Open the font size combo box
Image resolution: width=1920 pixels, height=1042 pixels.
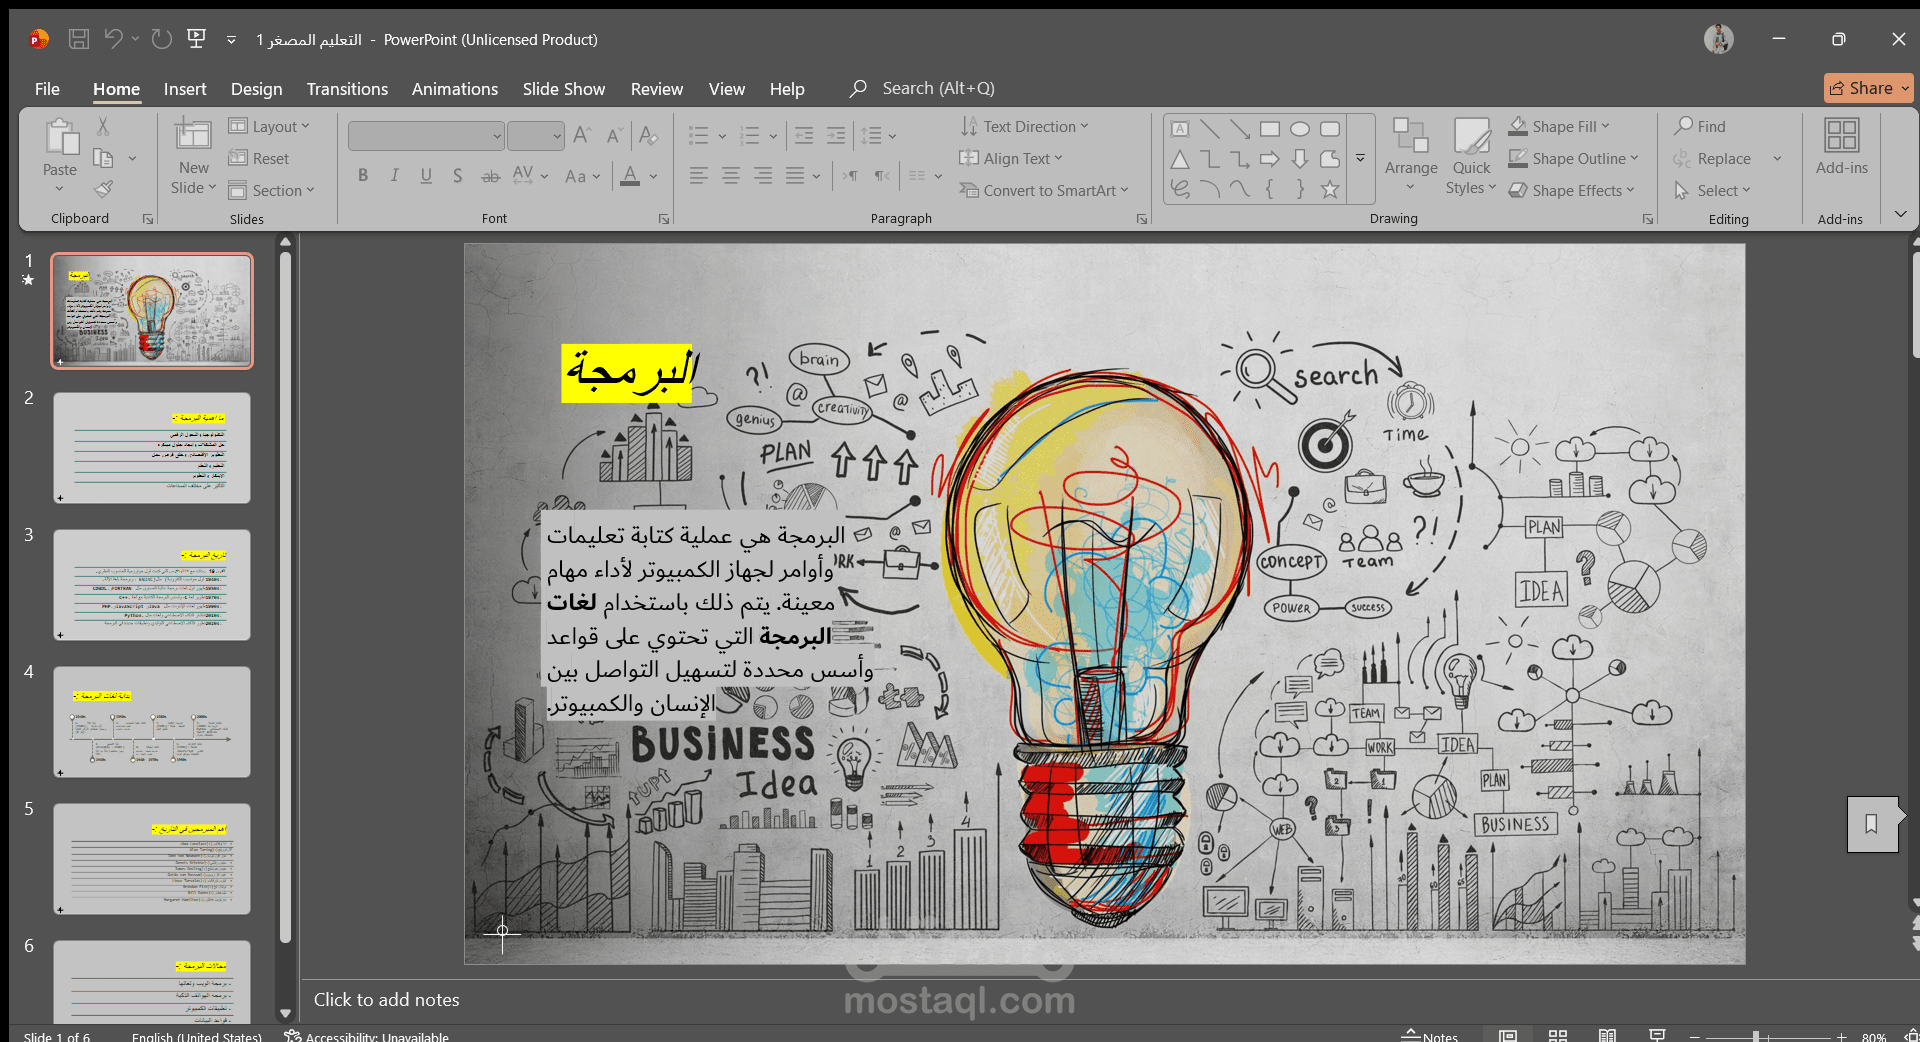click(536, 135)
